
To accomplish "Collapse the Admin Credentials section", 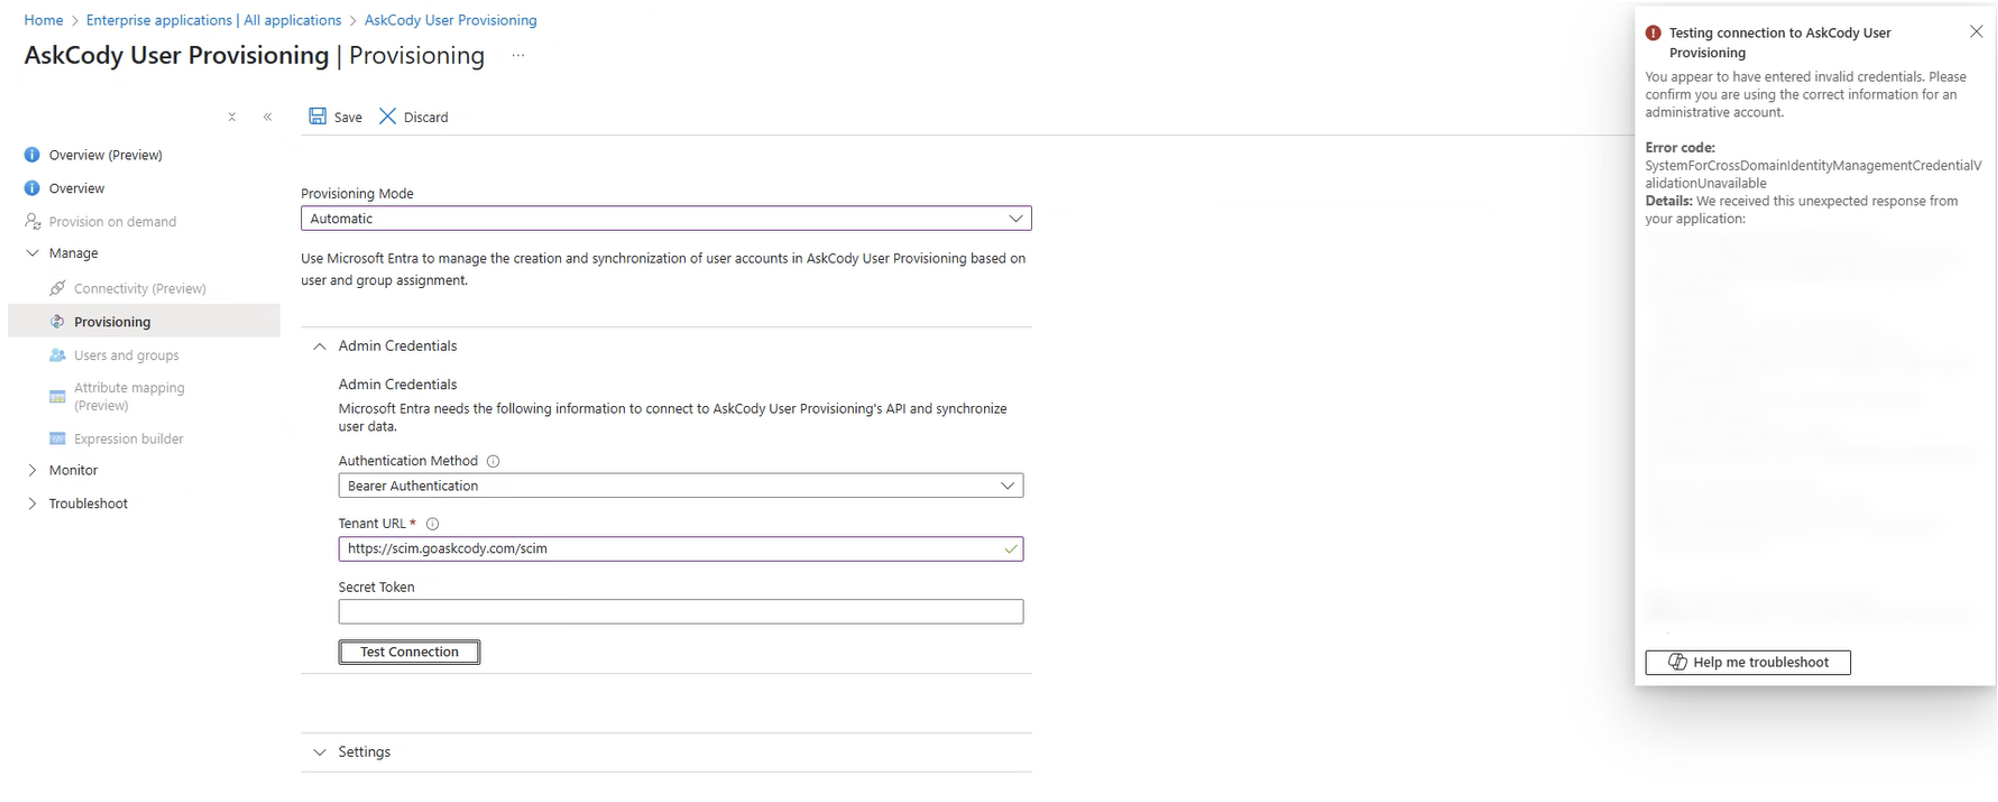I will tap(320, 346).
